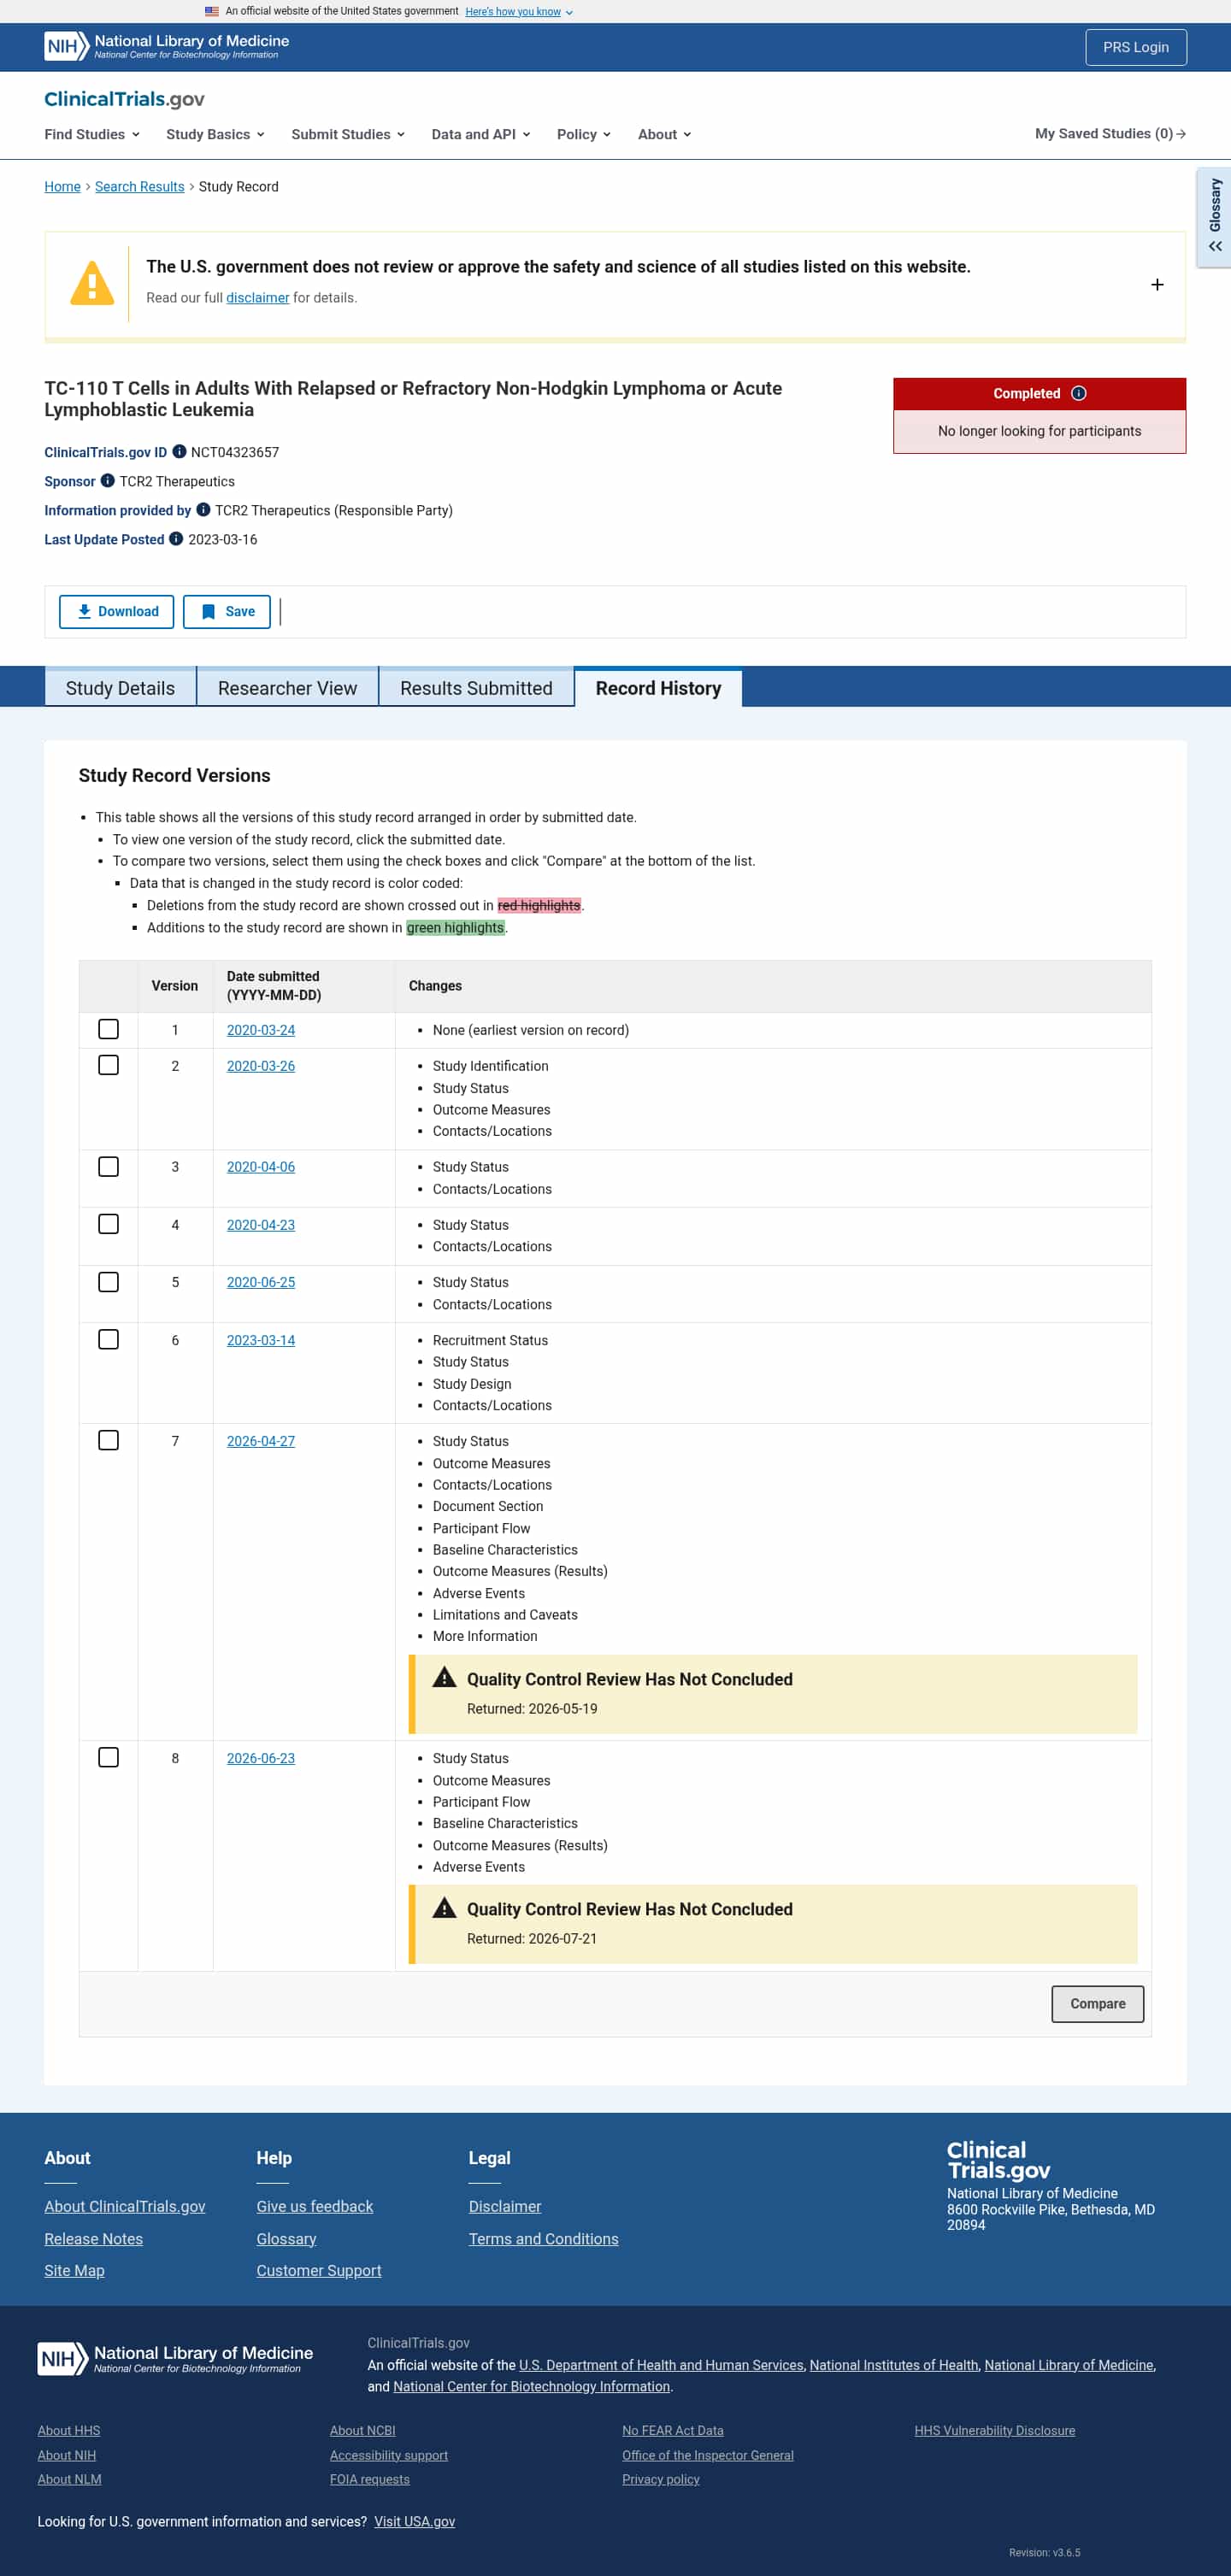
Task: Open the Terms and Conditions link
Action: [x=543, y=2238]
